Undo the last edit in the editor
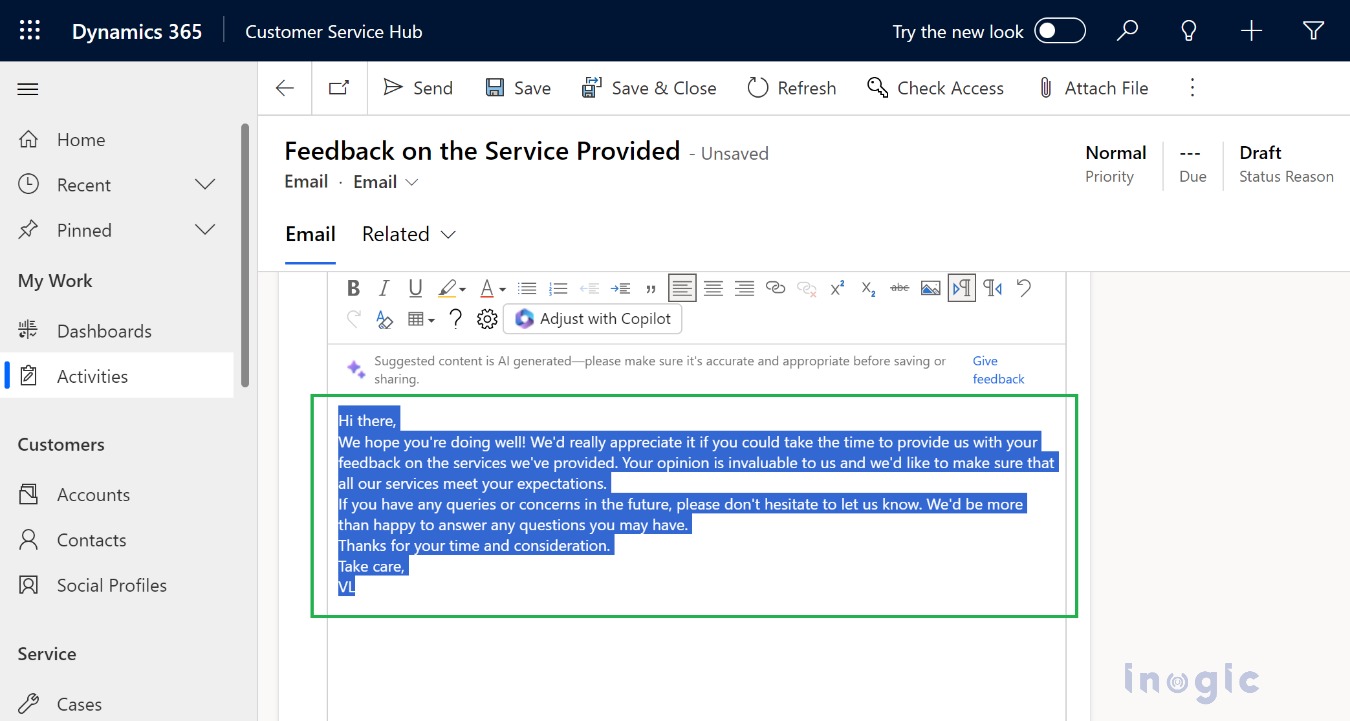This screenshot has height=721, width=1350. pos(1023,288)
